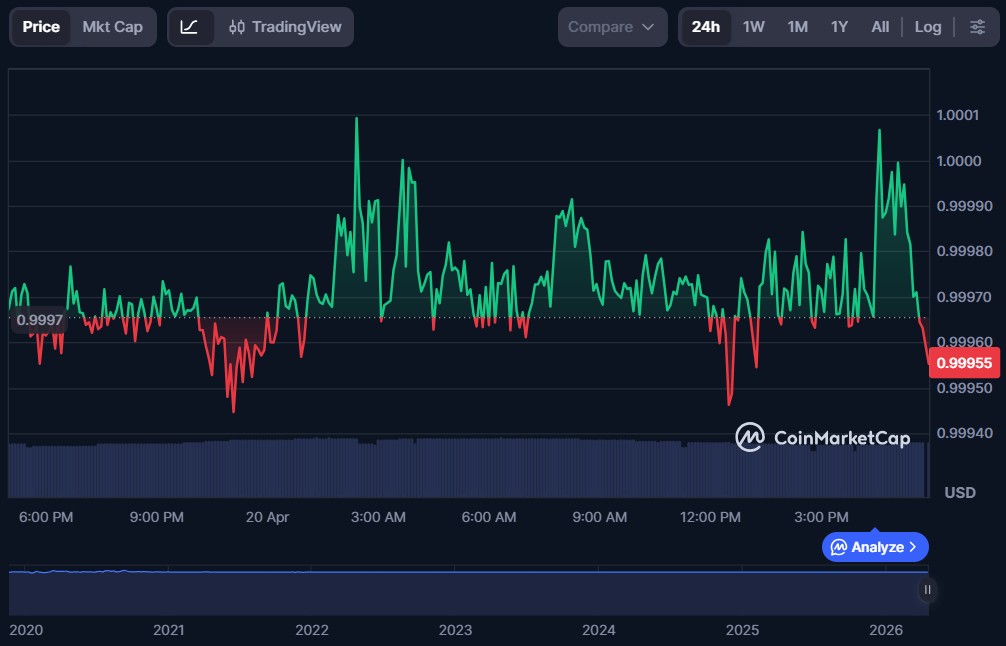Show the 1M time range
This screenshot has height=646, width=1006.
pyautogui.click(x=797, y=27)
